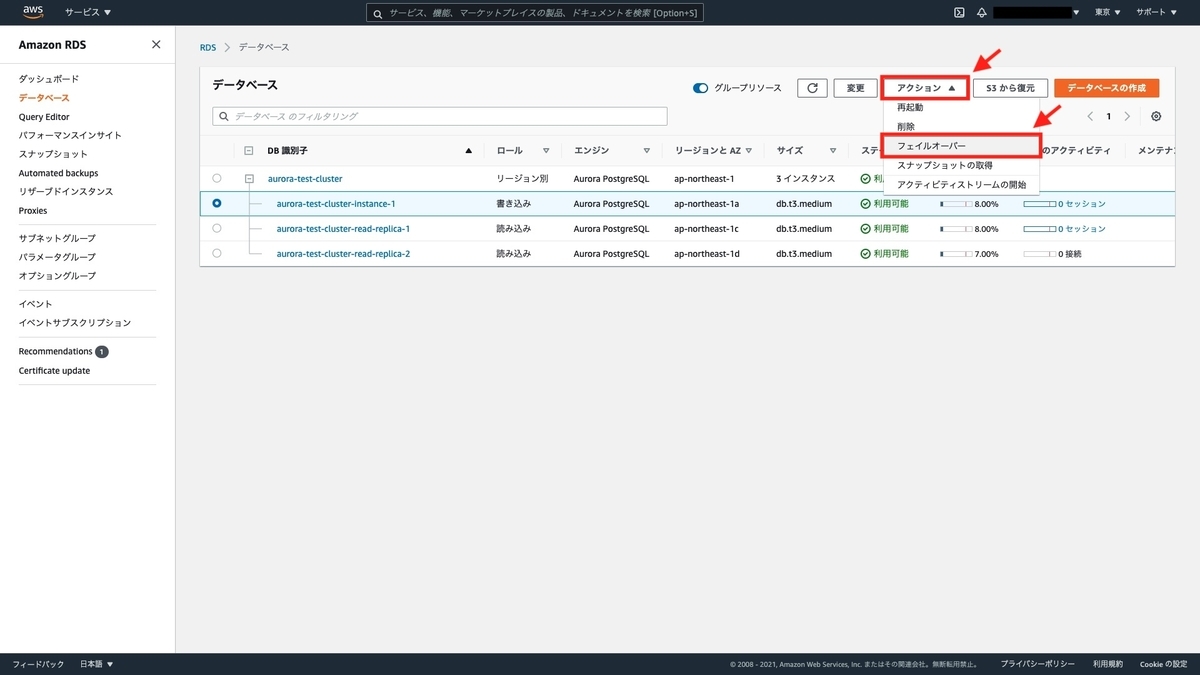Open Query Editor in sidebar

(x=44, y=117)
